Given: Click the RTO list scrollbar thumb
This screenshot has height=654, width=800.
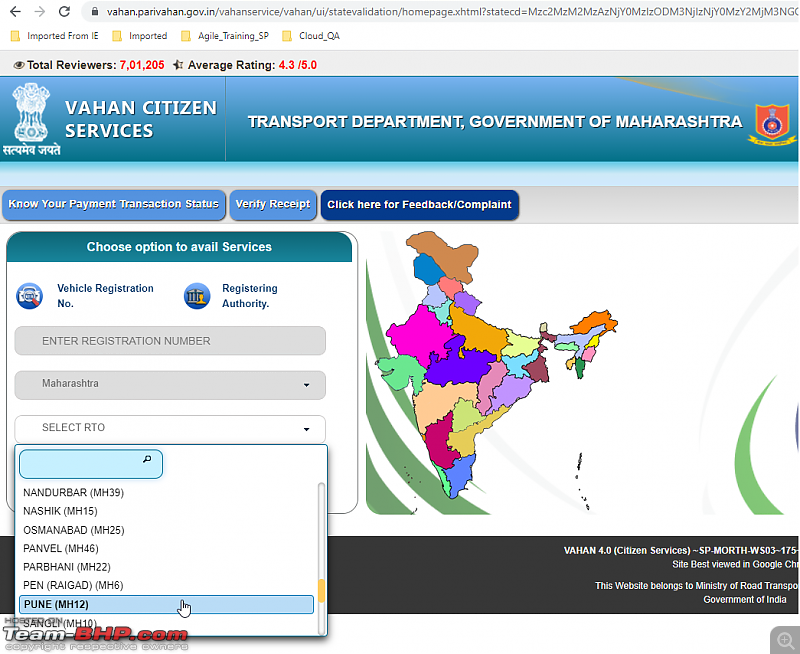Looking at the screenshot, I should click(x=321, y=591).
